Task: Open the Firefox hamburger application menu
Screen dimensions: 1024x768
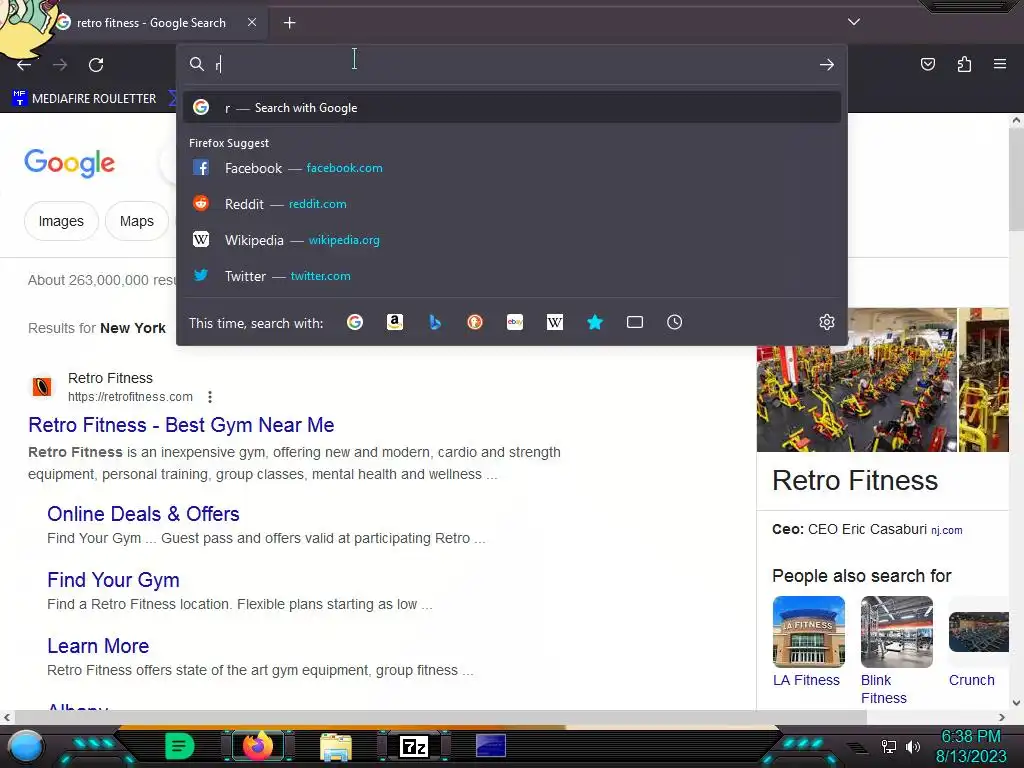Action: 1000,64
